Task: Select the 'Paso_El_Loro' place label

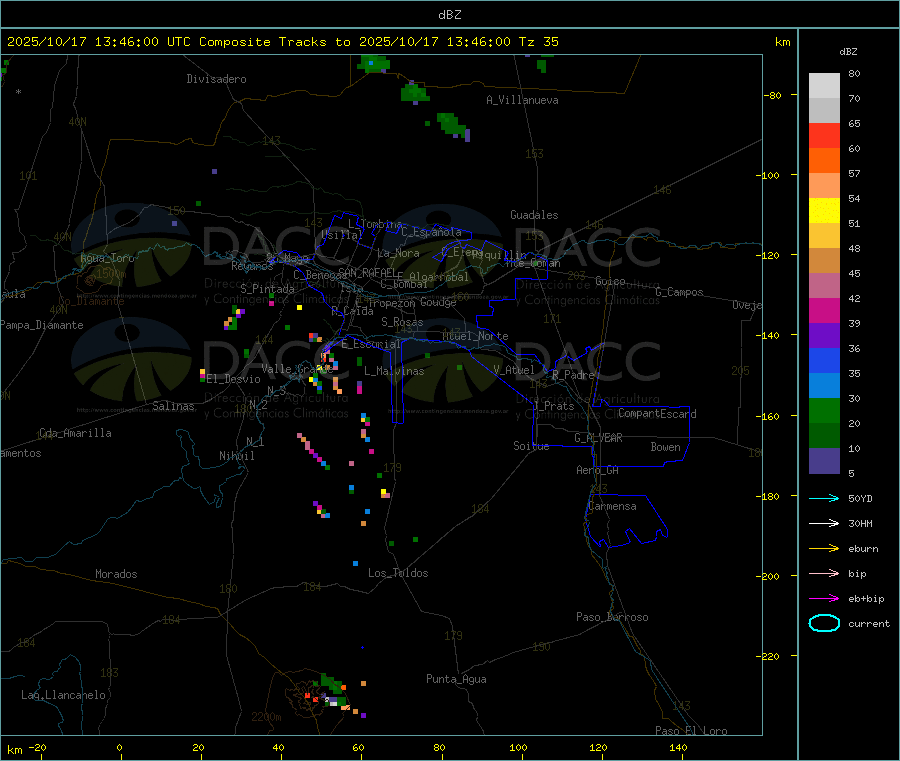Action: (691, 731)
